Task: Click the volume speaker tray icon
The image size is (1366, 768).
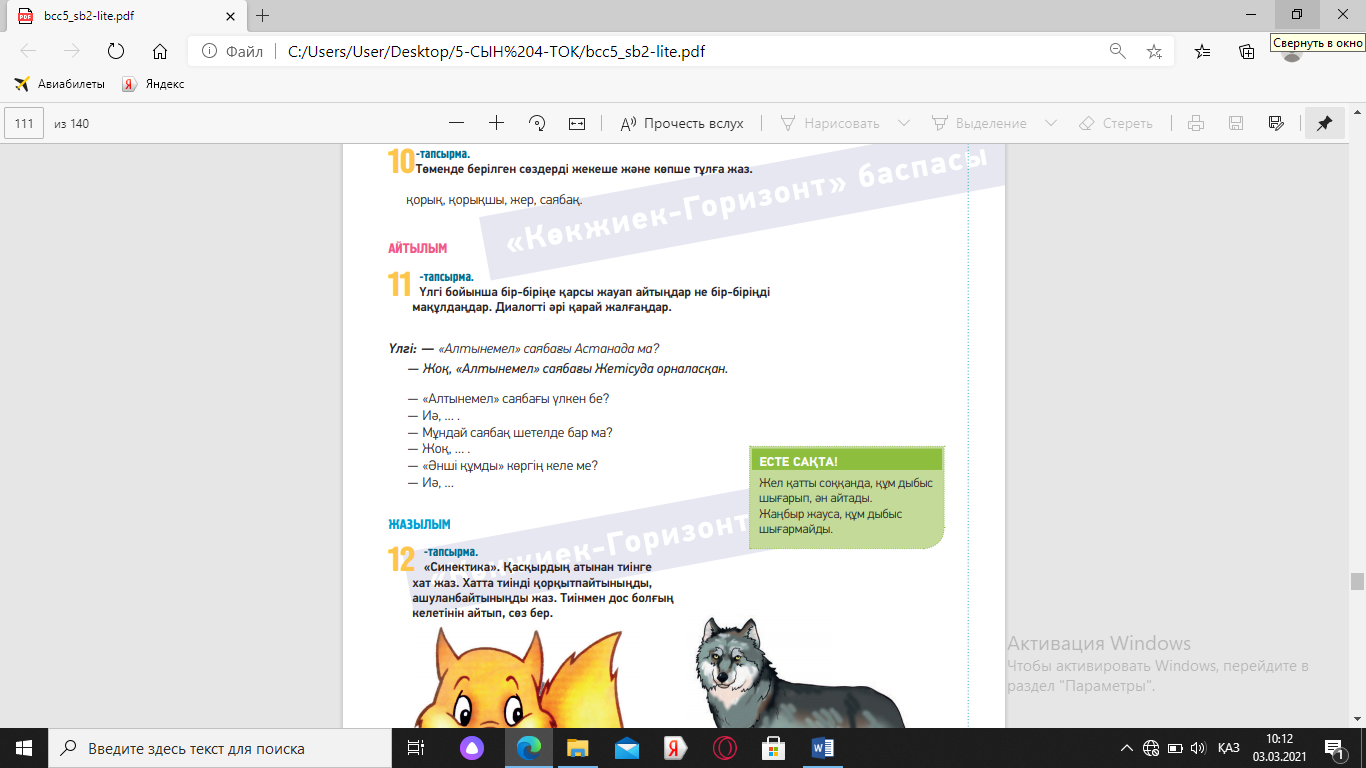Action: (1196, 748)
